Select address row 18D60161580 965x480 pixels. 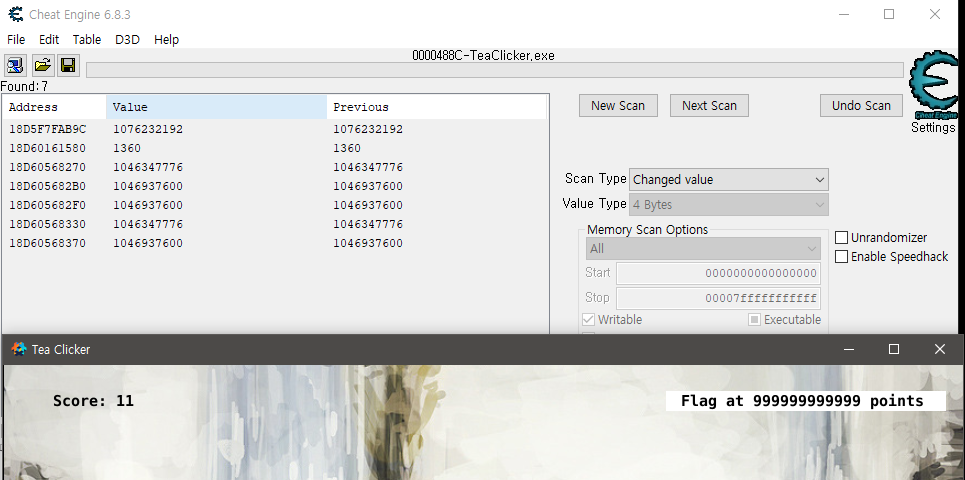[274, 148]
